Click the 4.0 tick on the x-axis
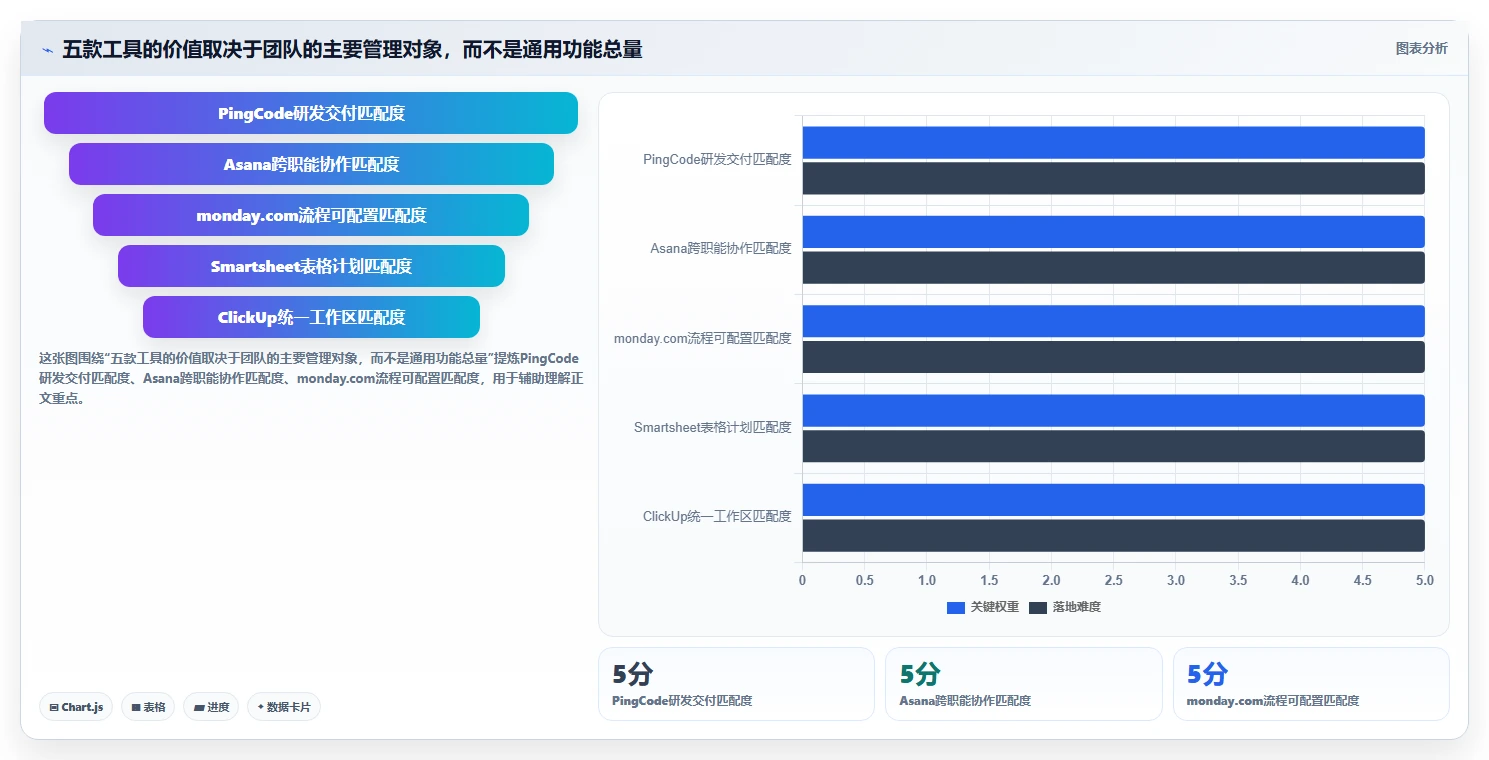Image resolution: width=1489 pixels, height=760 pixels. pyautogui.click(x=1300, y=580)
